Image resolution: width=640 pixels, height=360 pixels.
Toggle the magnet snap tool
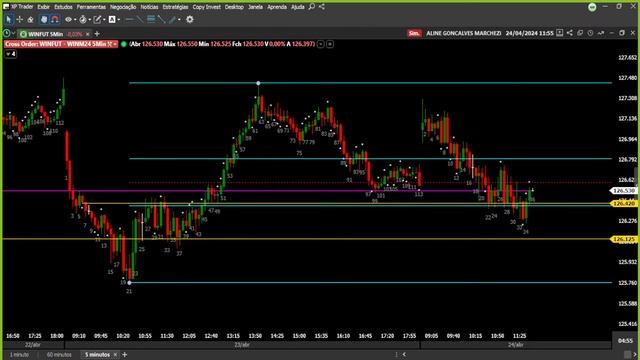55,19
